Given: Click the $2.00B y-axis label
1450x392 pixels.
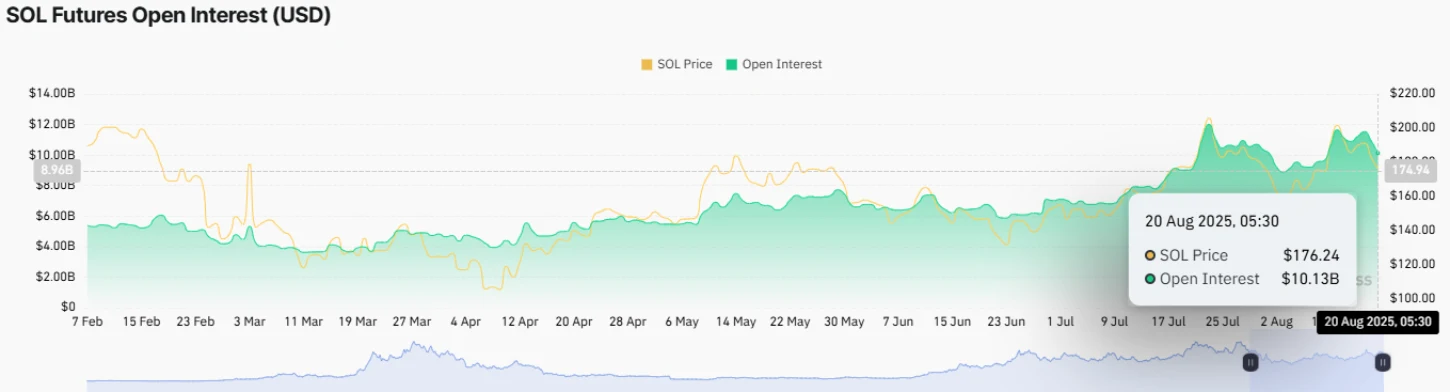Looking at the screenshot, I should 55,276.
